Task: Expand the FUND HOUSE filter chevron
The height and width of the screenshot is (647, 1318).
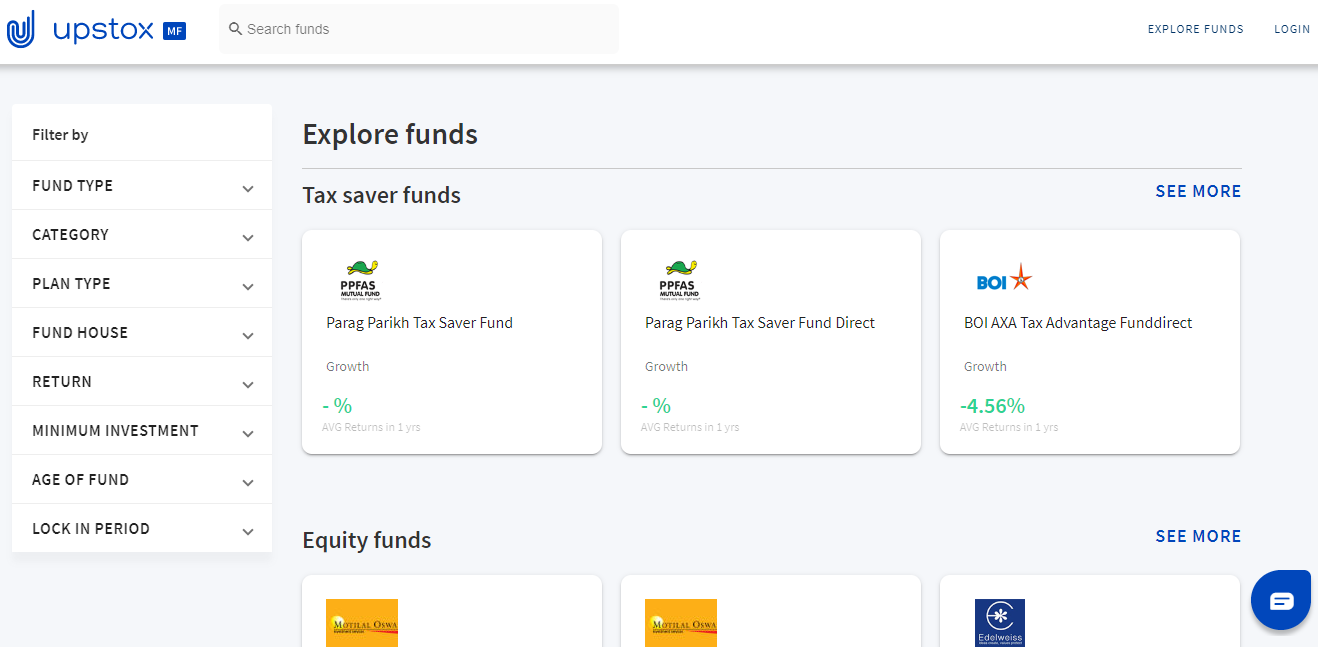Action: (x=248, y=335)
